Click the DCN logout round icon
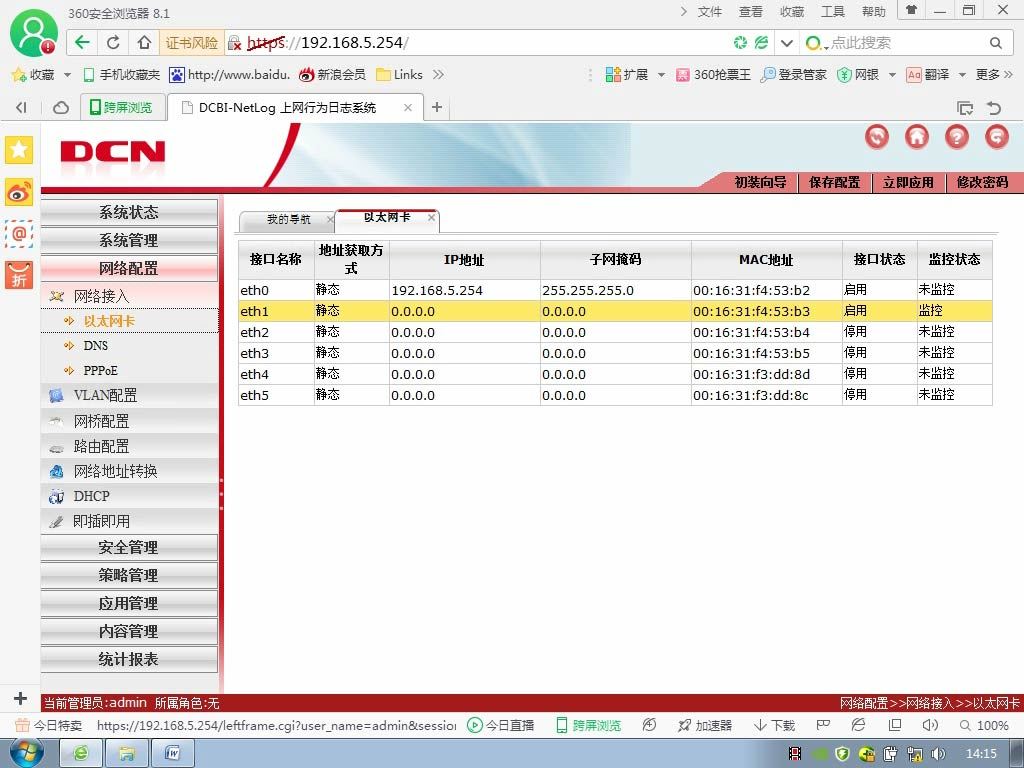This screenshot has height=768, width=1024. coord(997,136)
